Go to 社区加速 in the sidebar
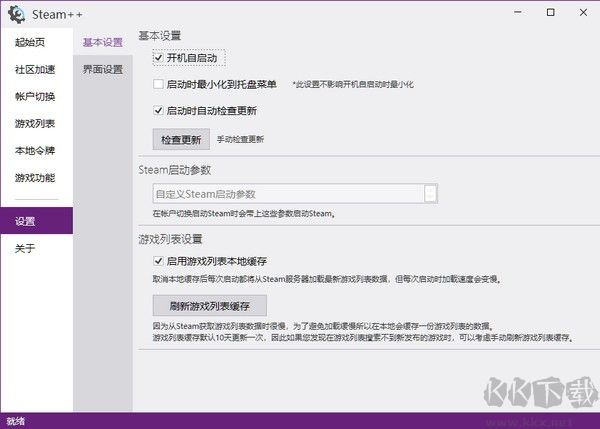 36,69
